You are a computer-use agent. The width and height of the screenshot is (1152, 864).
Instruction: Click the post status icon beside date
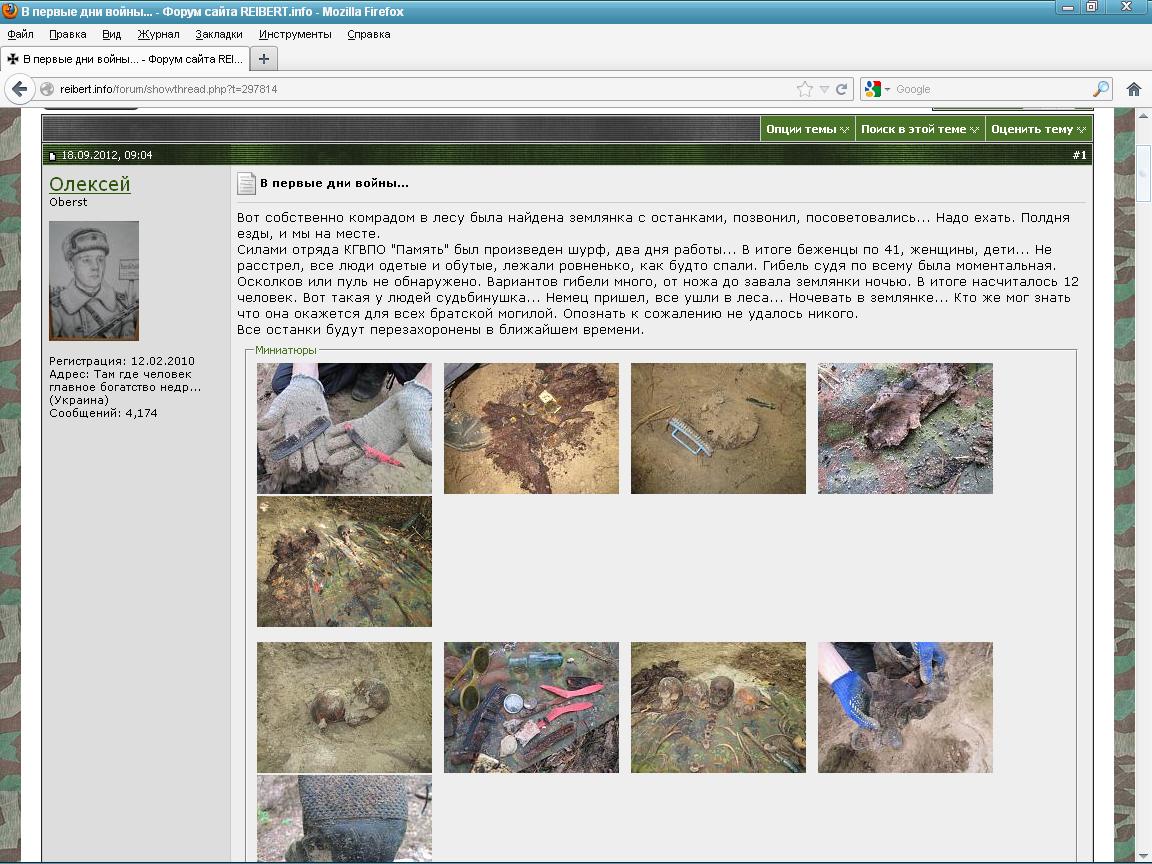[x=54, y=156]
